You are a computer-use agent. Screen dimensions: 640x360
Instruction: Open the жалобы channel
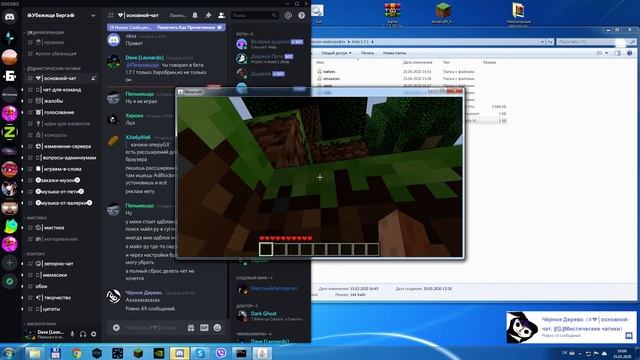pyautogui.click(x=61, y=101)
